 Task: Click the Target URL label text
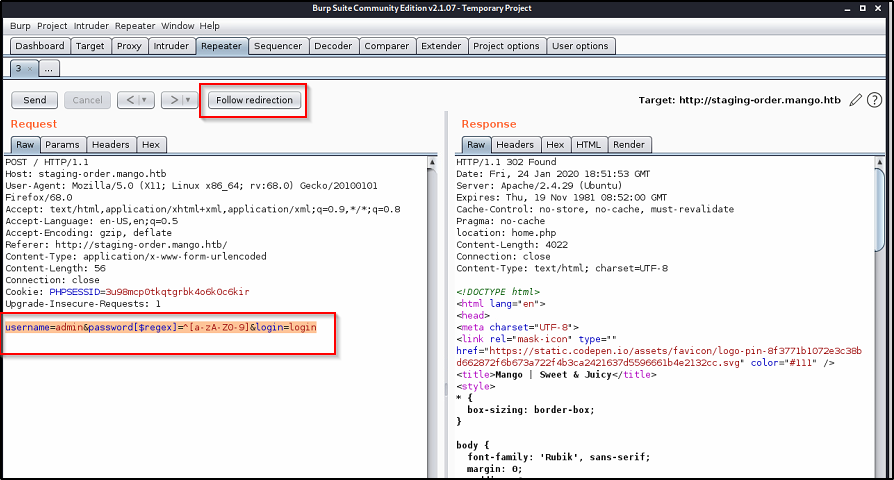[x=739, y=100]
